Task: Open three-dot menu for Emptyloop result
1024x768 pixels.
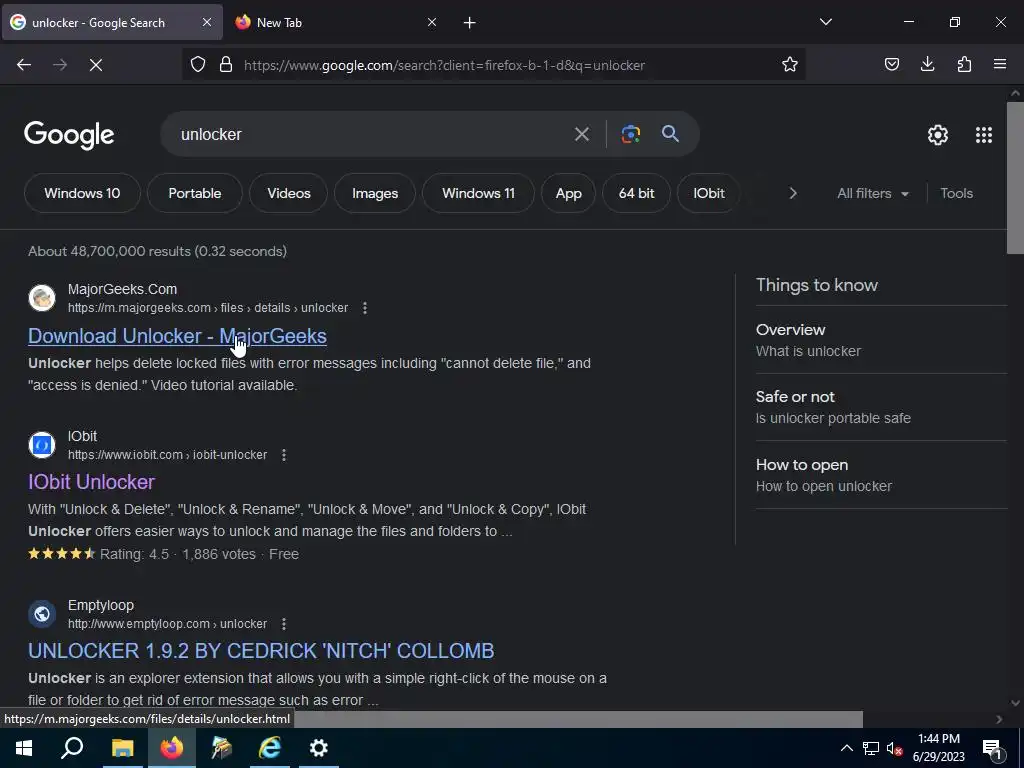Action: (283, 624)
